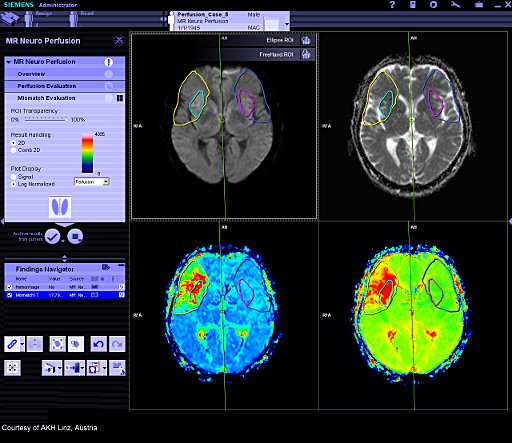Click the Findings Navigator export icon

coord(106,267)
